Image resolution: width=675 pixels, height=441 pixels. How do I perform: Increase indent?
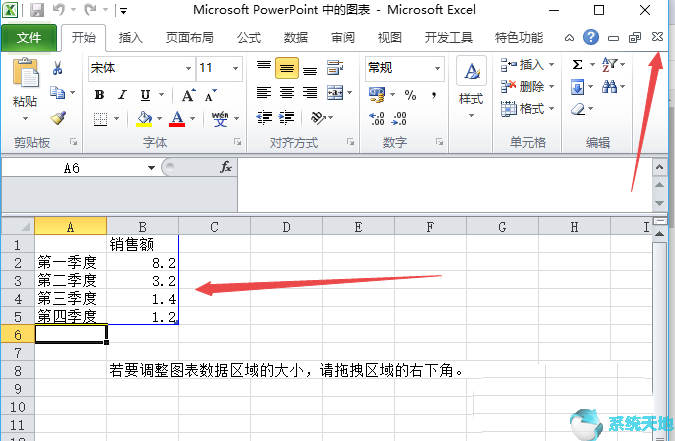point(287,118)
